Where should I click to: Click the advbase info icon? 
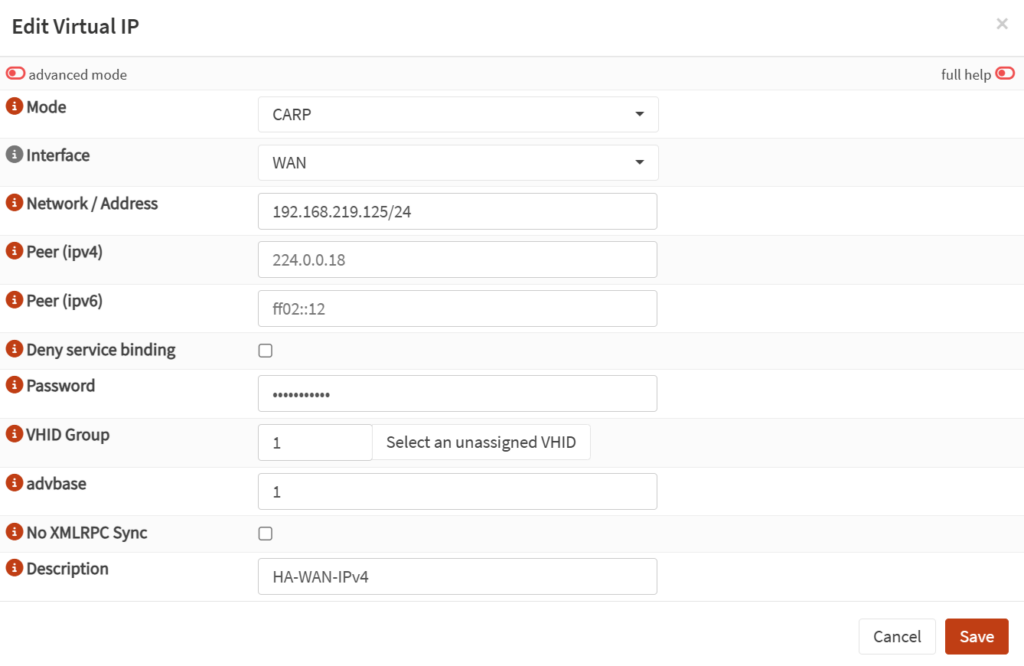point(15,483)
